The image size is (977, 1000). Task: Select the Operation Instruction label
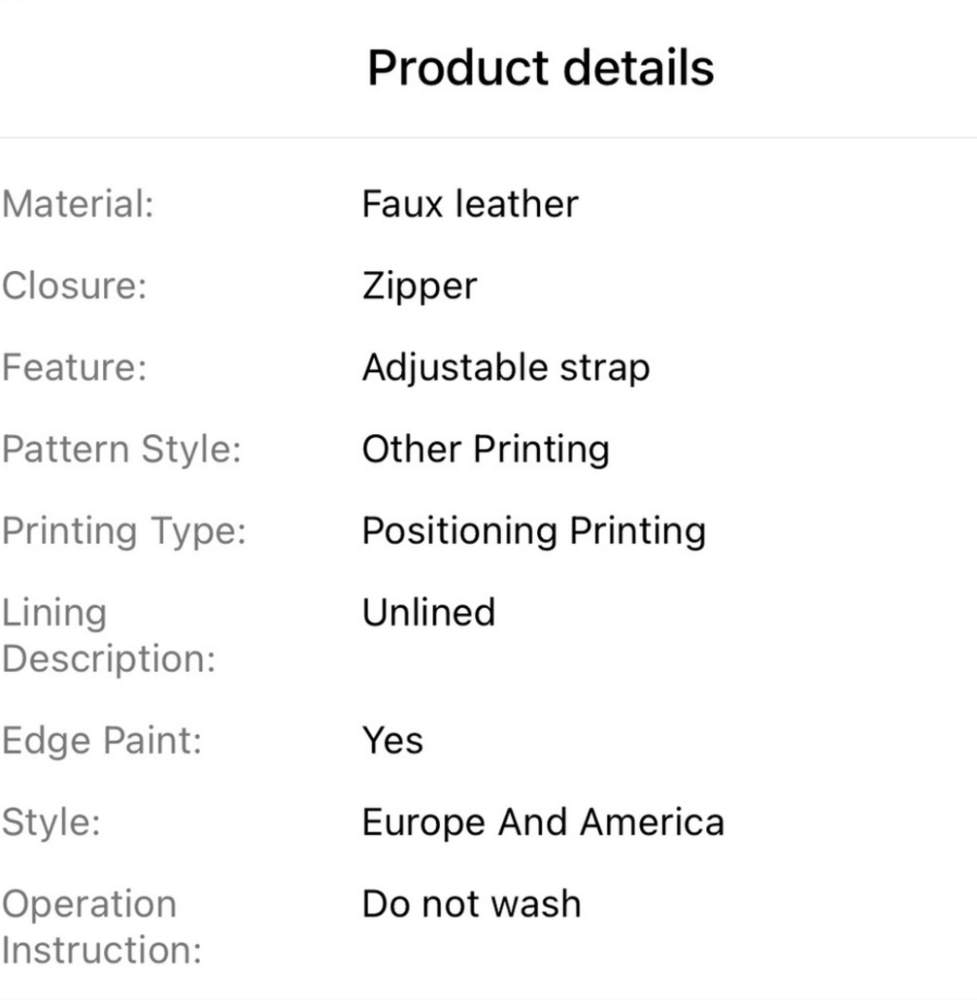[101, 927]
